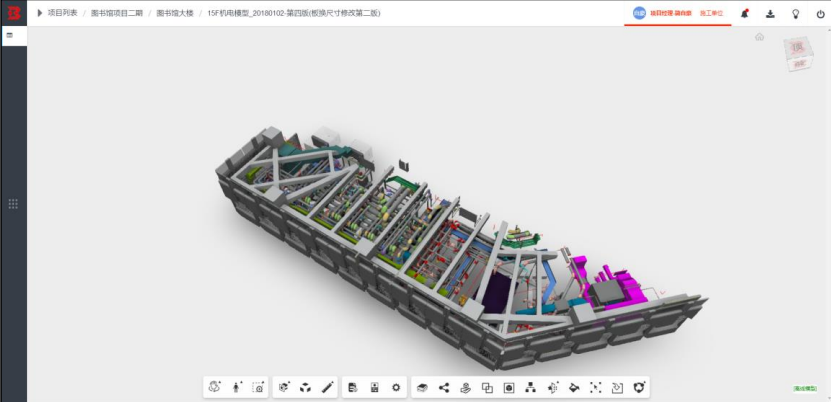Open the model tree hierarchy icon
The height and width of the screenshot is (402, 831).
531,388
